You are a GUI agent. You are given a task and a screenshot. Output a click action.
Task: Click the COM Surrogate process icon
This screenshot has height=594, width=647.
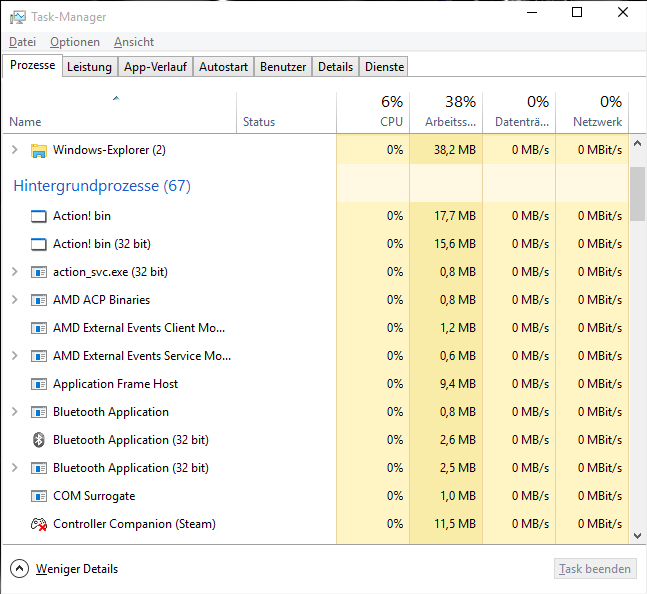tap(39, 496)
